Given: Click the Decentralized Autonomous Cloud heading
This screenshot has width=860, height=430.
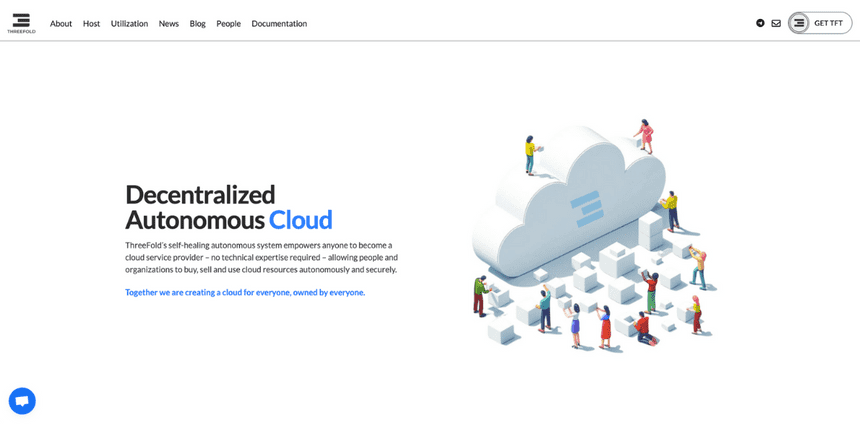Looking at the screenshot, I should (x=229, y=207).
